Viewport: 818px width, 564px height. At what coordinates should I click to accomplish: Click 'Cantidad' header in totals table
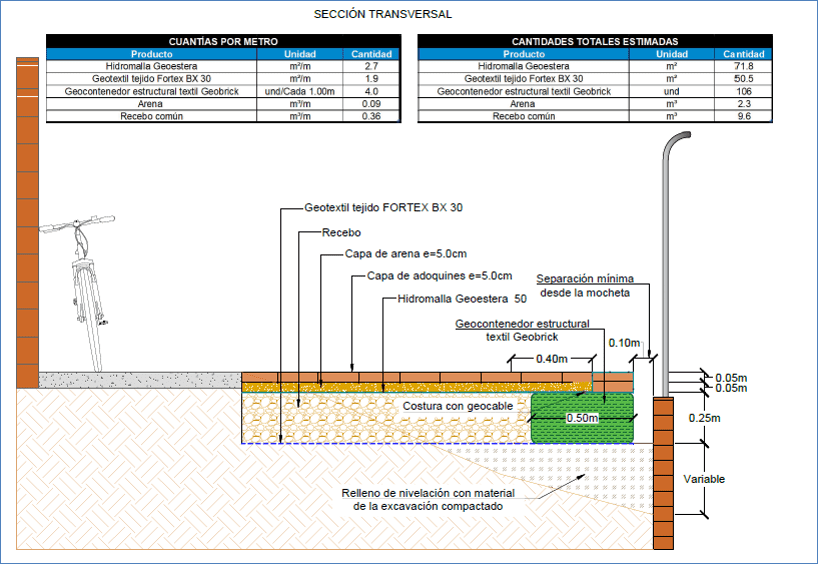743,54
